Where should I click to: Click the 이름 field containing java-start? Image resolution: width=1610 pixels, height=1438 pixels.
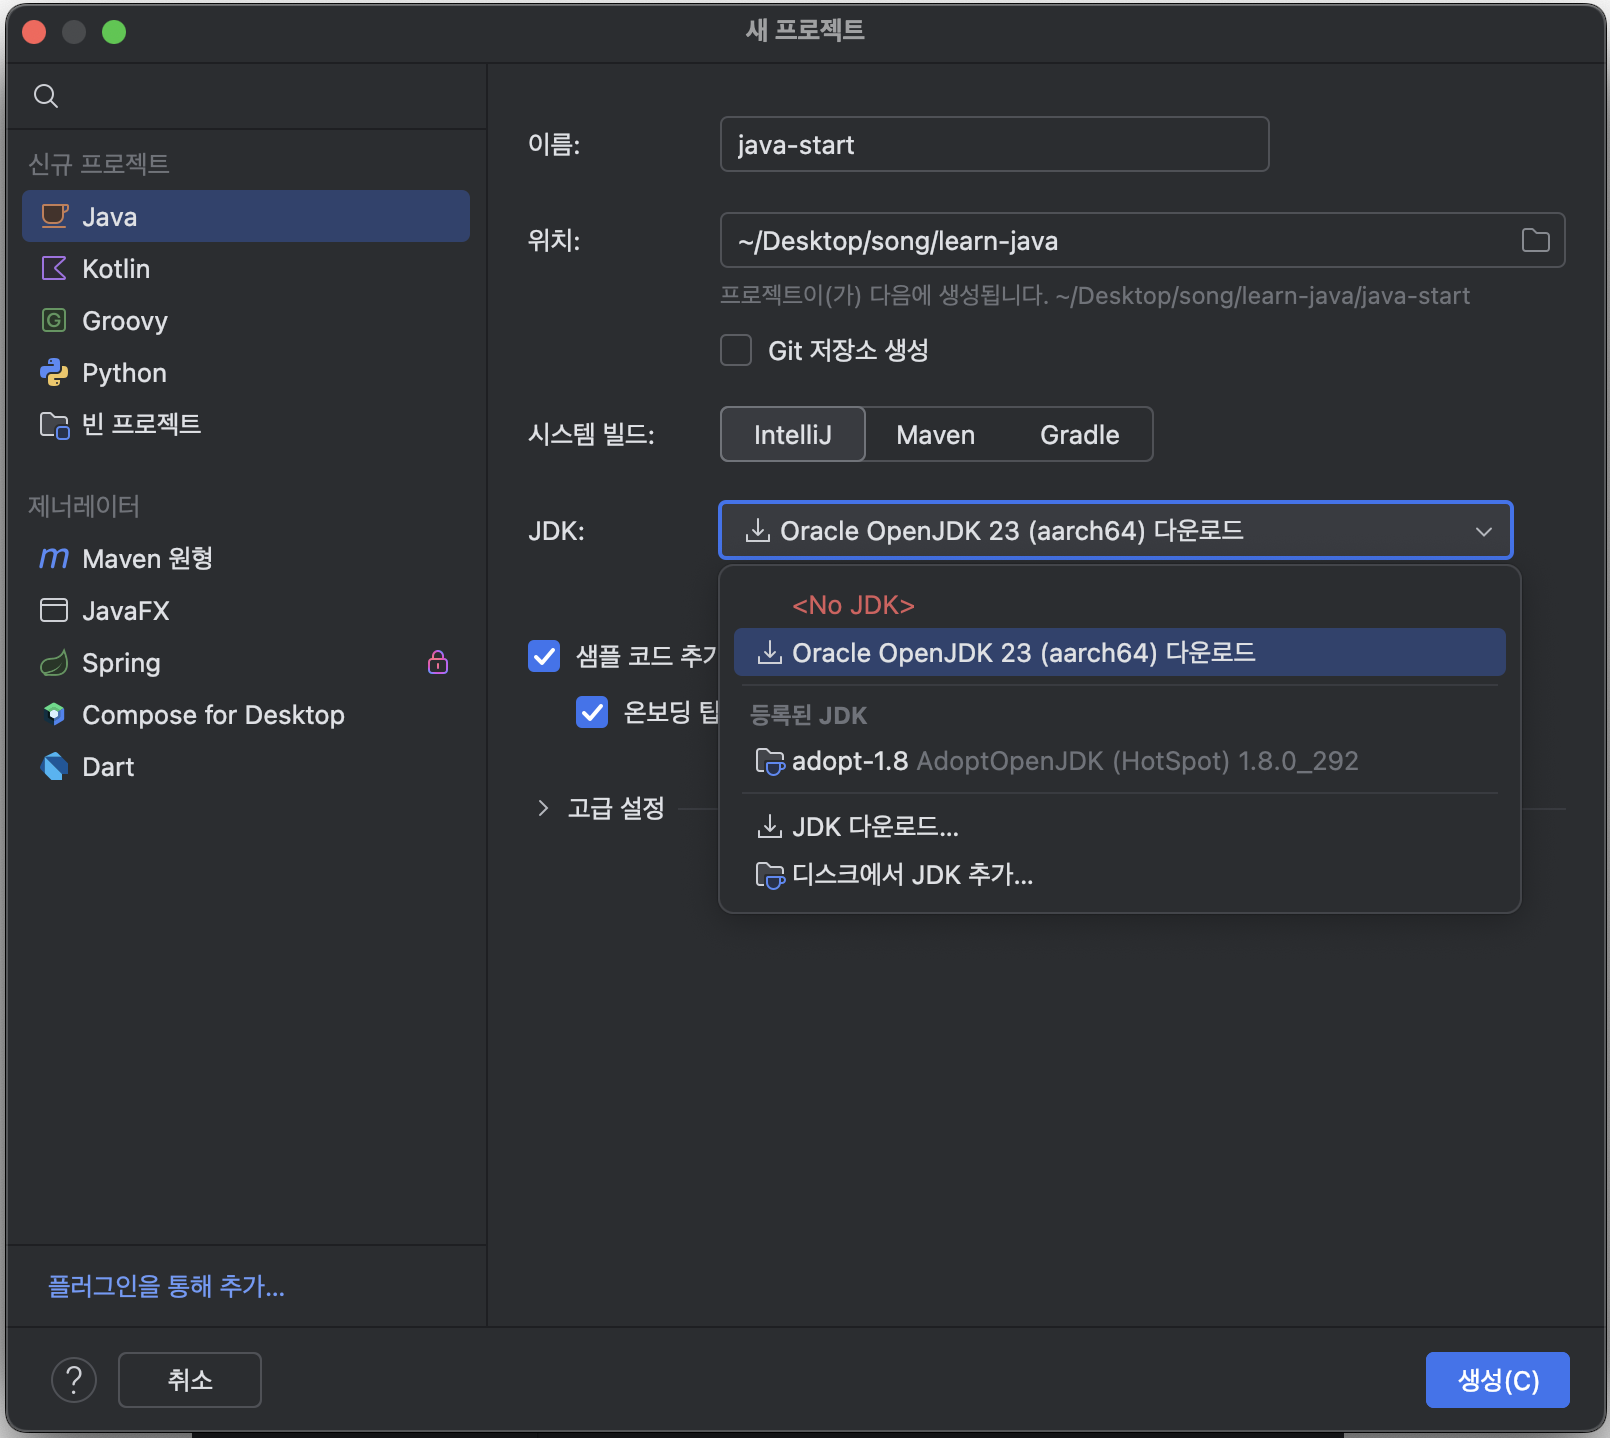tap(995, 144)
